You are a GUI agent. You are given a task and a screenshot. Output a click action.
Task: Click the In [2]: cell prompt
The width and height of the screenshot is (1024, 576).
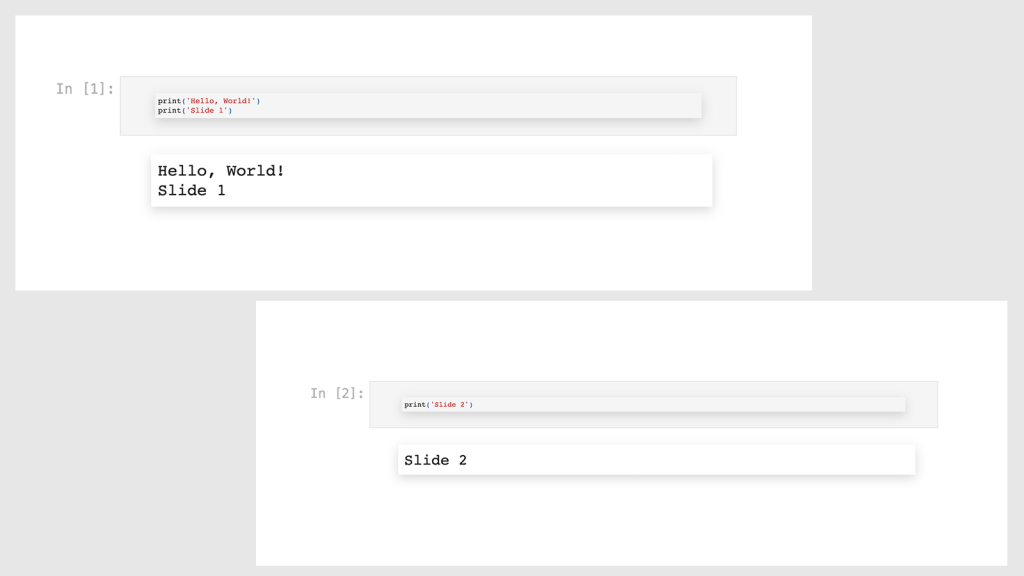[337, 393]
